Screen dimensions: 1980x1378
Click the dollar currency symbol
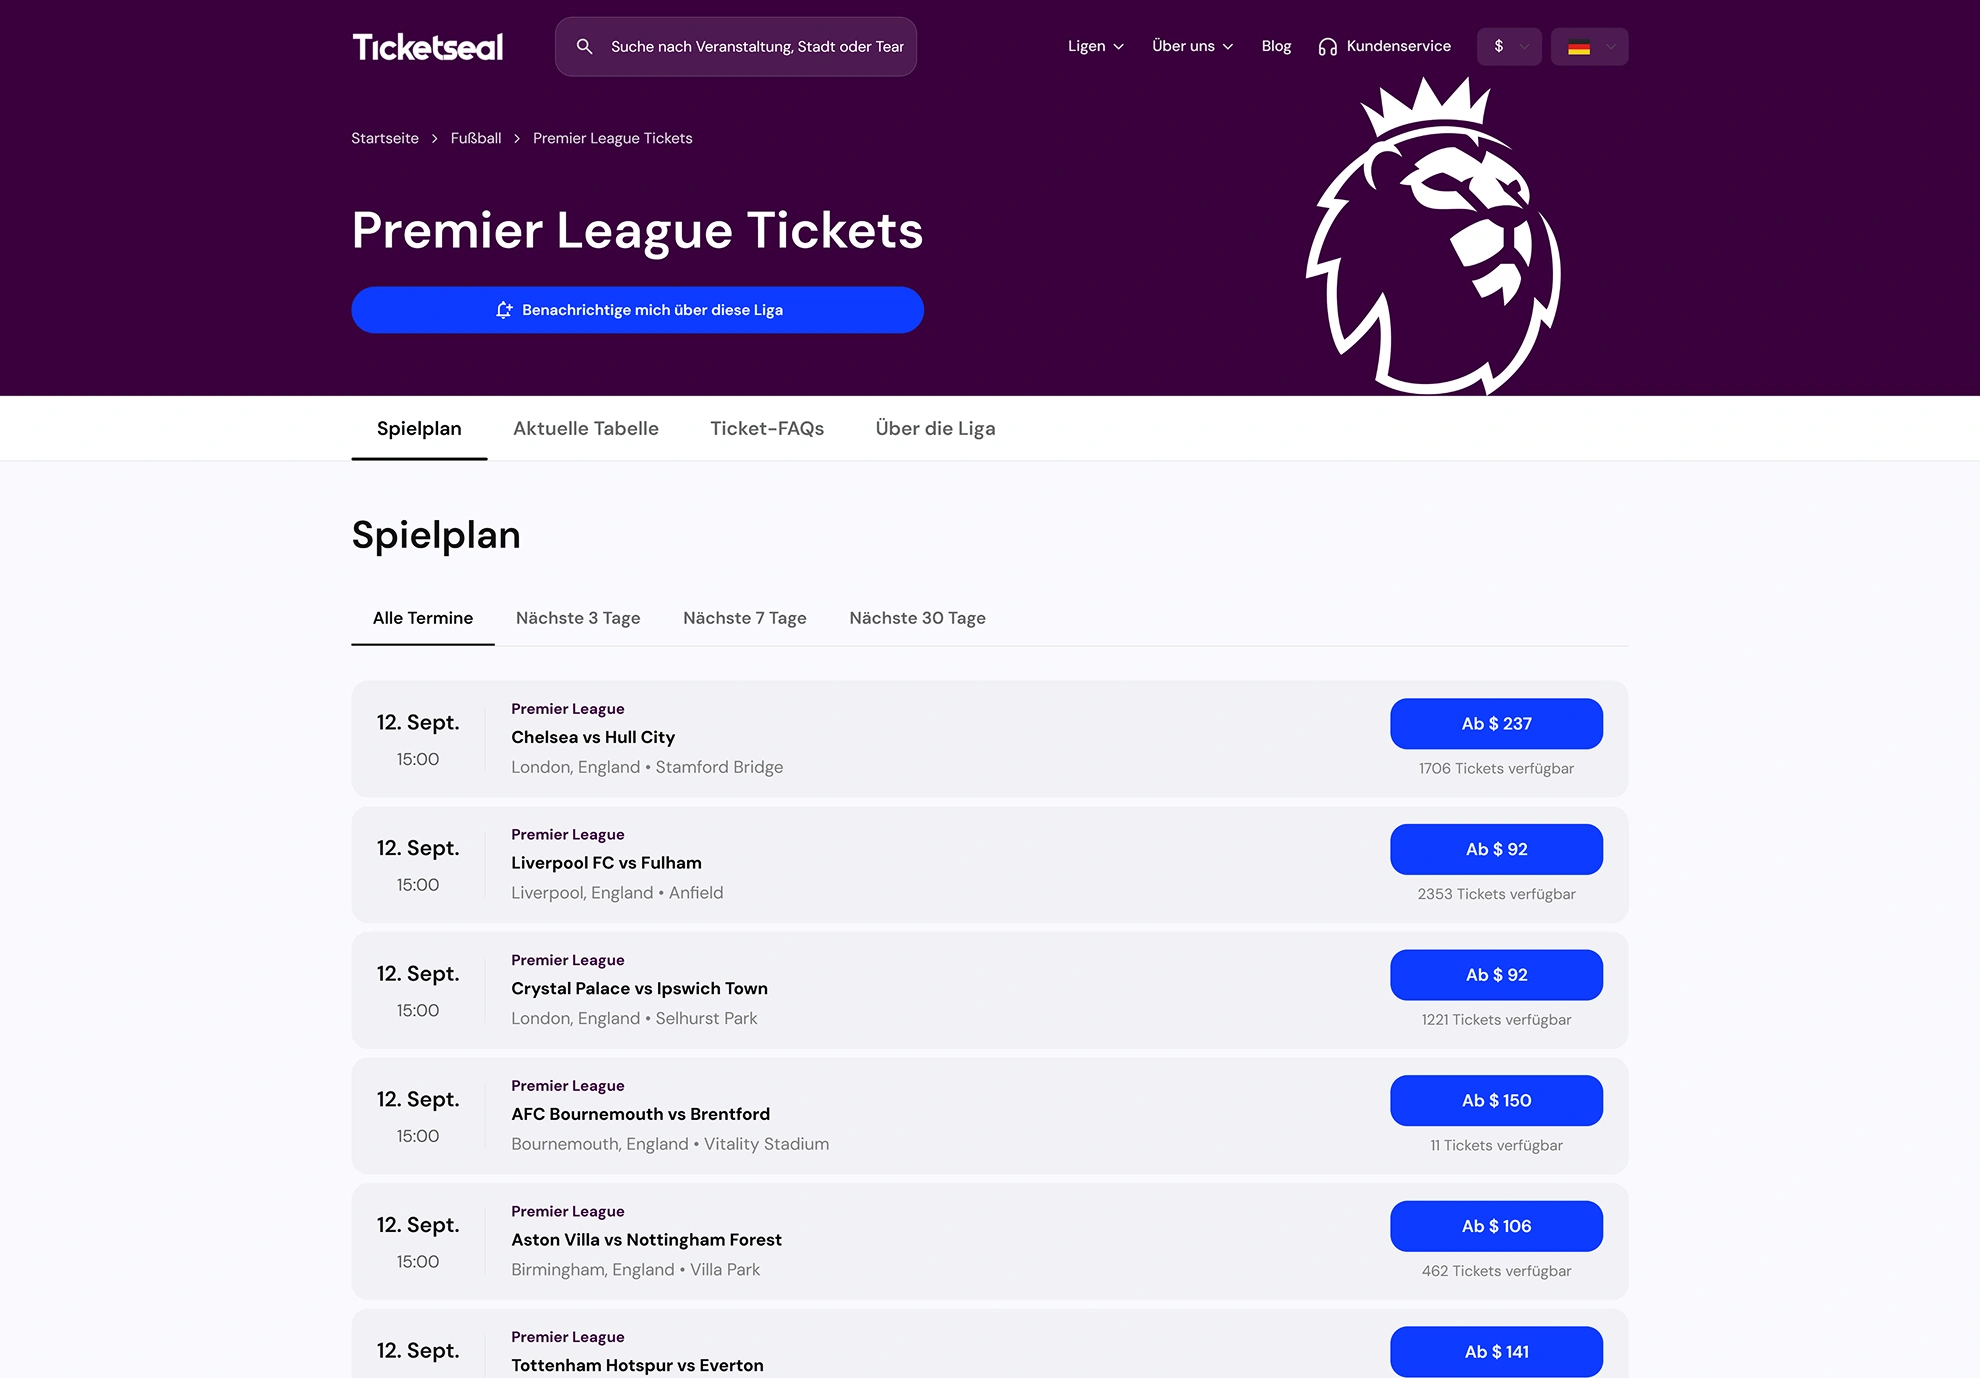pyautogui.click(x=1498, y=46)
